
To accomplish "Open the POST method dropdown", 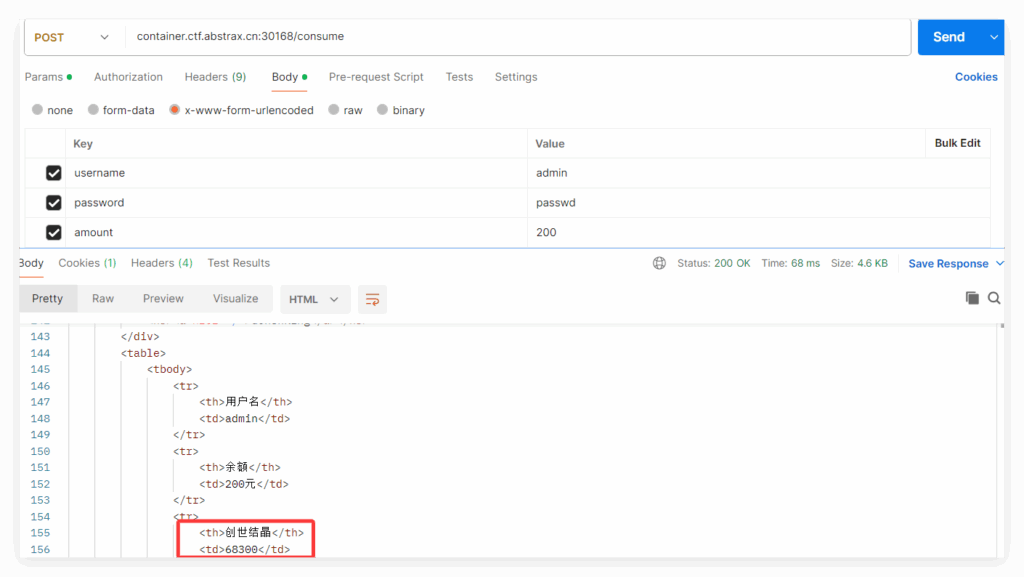I will coord(71,37).
